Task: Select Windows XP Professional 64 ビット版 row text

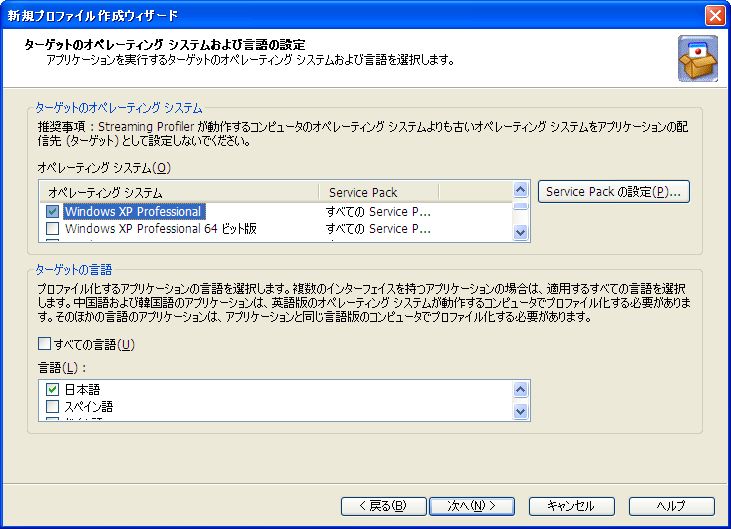Action: click(161, 228)
